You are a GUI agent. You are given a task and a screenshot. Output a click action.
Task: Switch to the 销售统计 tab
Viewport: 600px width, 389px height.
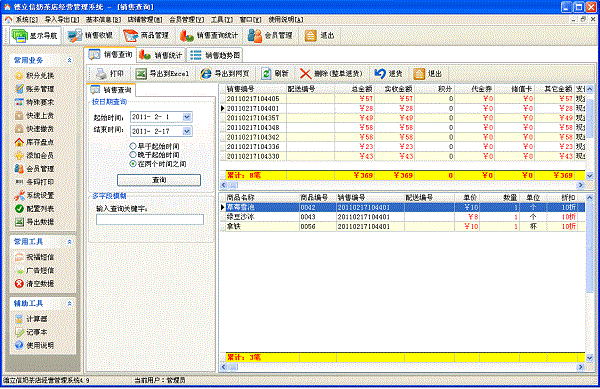(x=161, y=55)
